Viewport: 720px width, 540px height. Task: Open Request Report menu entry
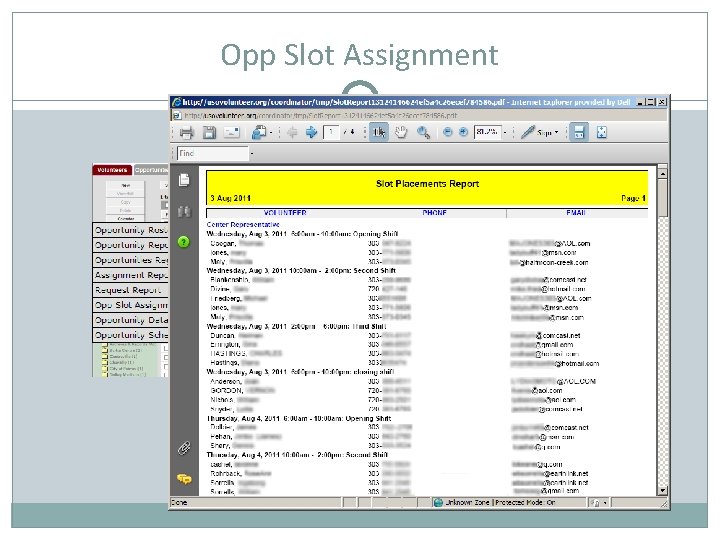pyautogui.click(x=131, y=290)
